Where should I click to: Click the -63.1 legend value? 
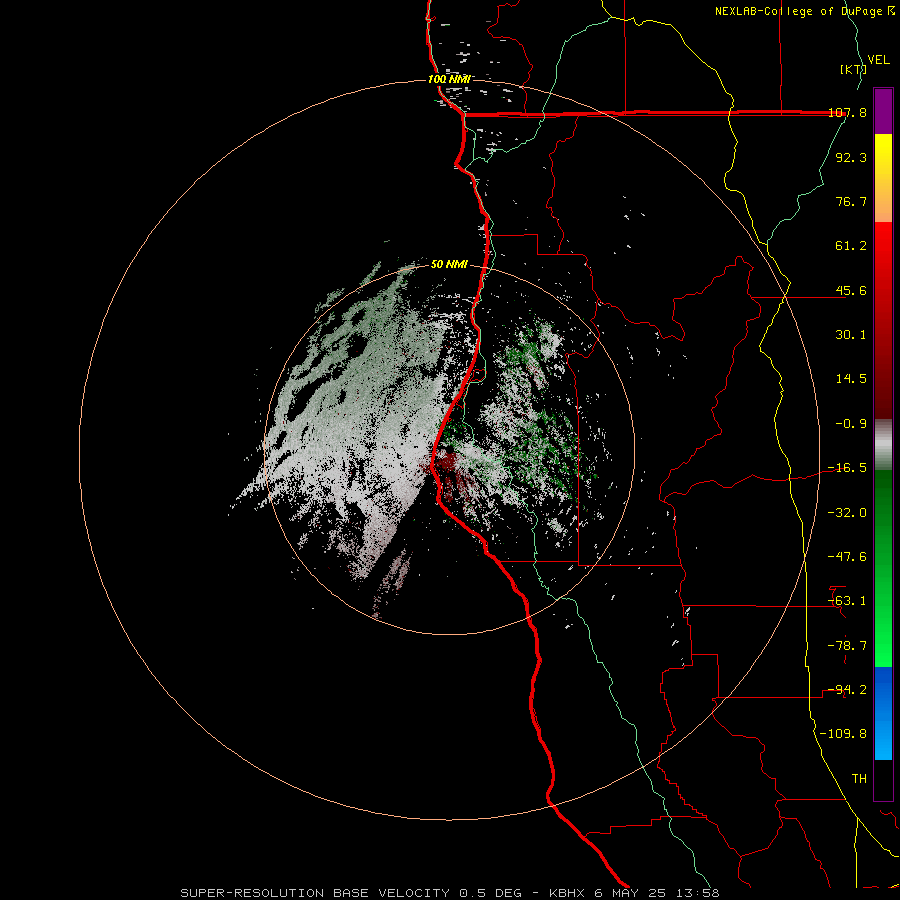click(847, 601)
